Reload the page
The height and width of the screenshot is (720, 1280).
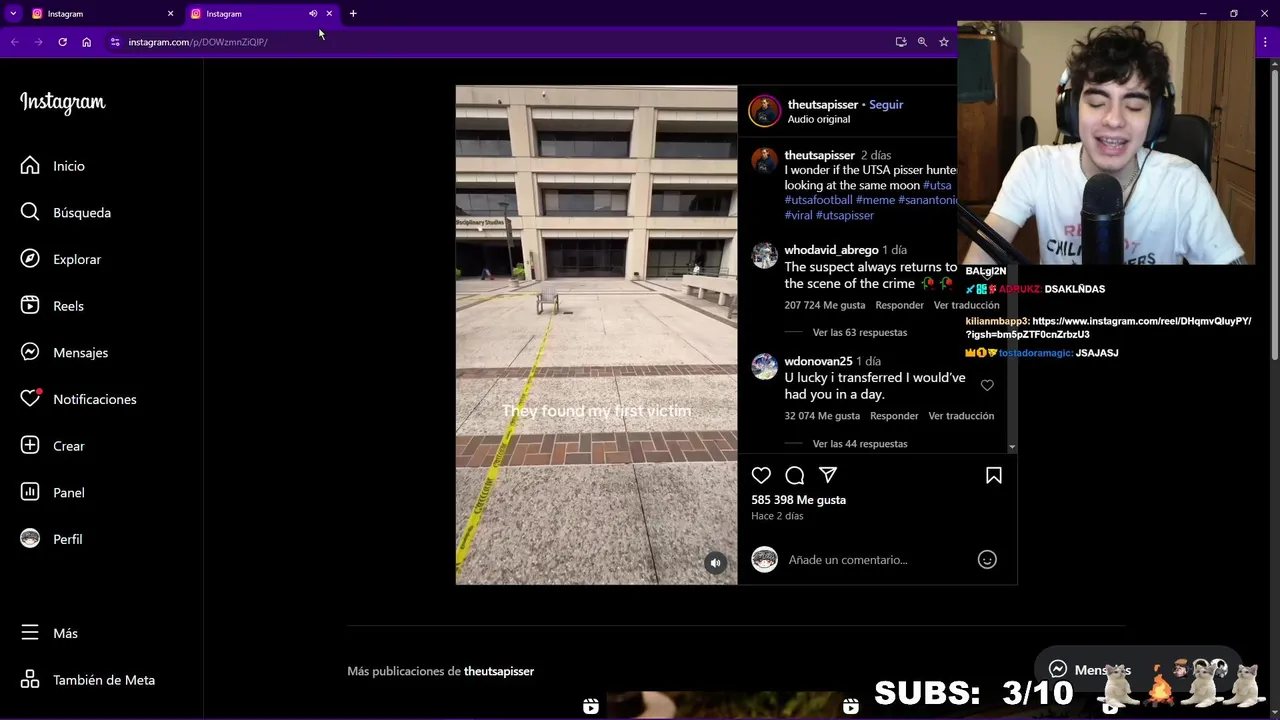pyautogui.click(x=62, y=42)
